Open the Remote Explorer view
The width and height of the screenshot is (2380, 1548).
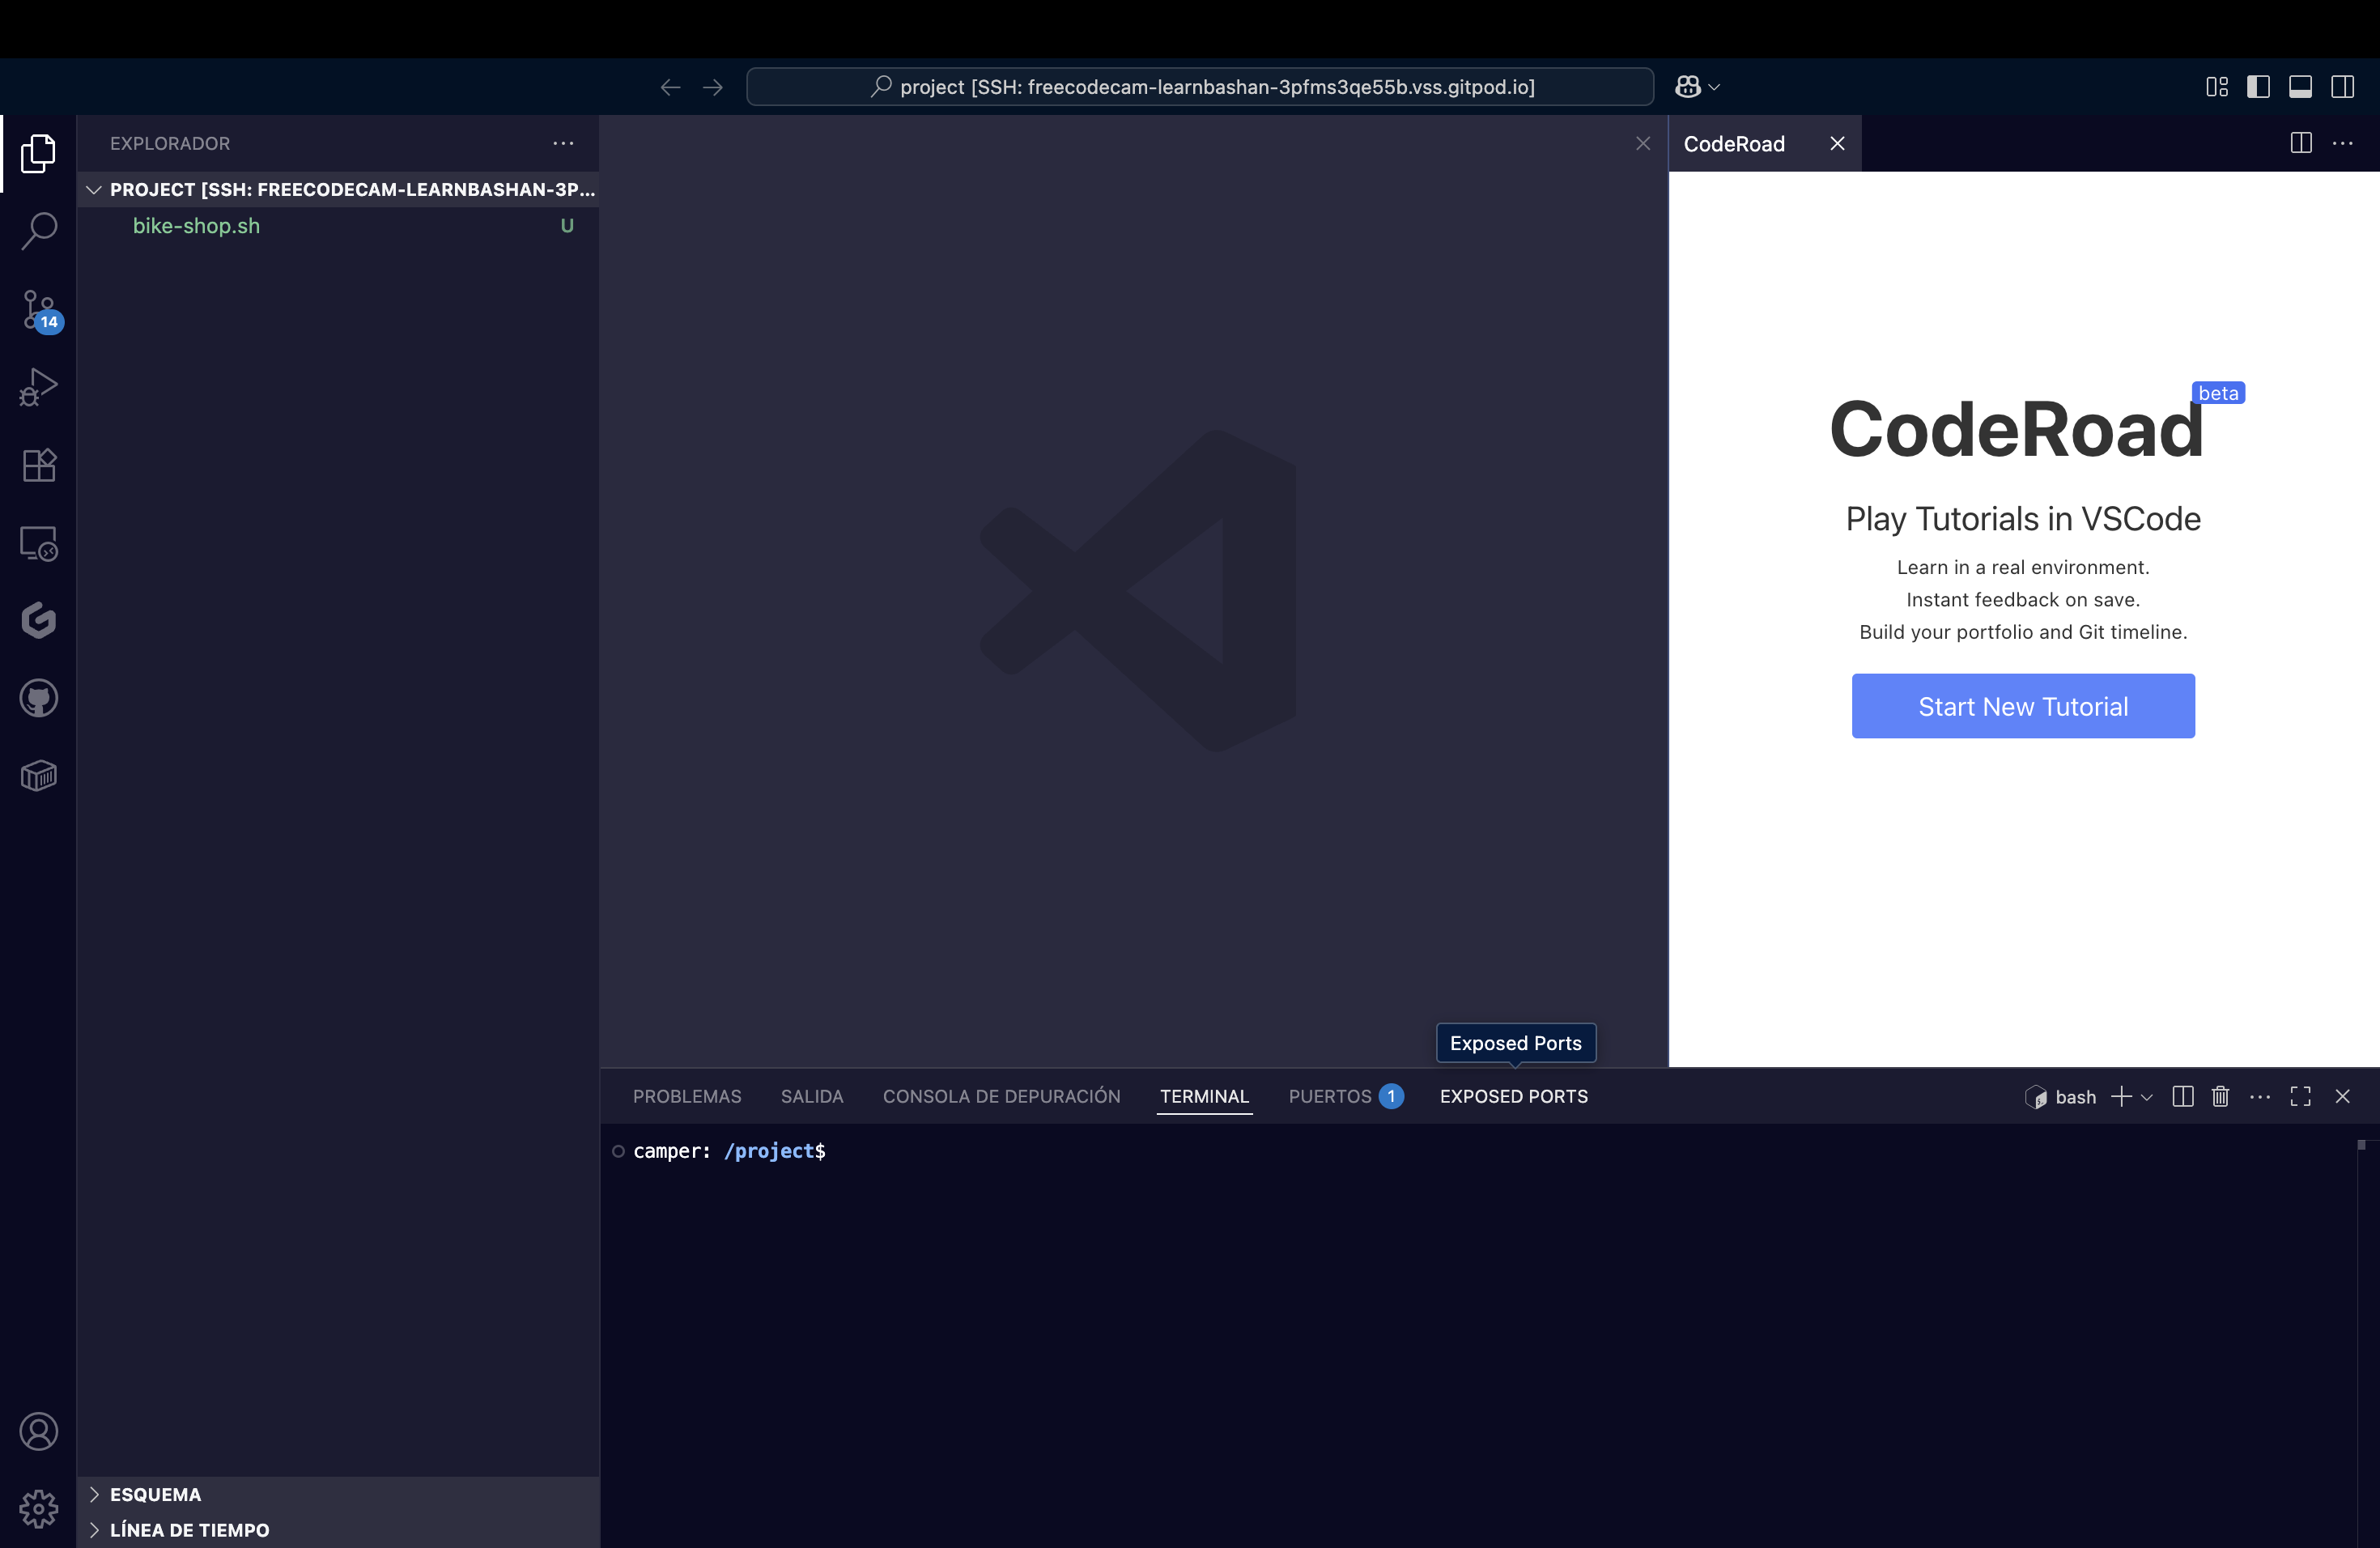(x=39, y=543)
